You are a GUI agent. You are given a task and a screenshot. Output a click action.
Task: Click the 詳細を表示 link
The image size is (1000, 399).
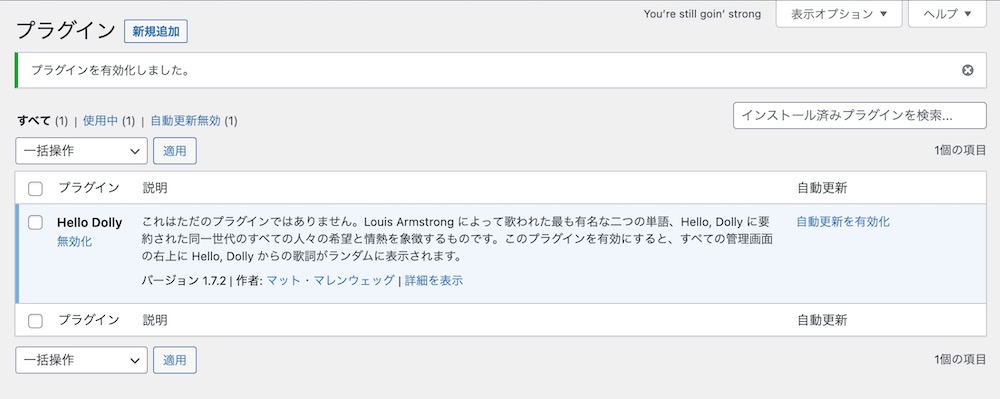434,280
